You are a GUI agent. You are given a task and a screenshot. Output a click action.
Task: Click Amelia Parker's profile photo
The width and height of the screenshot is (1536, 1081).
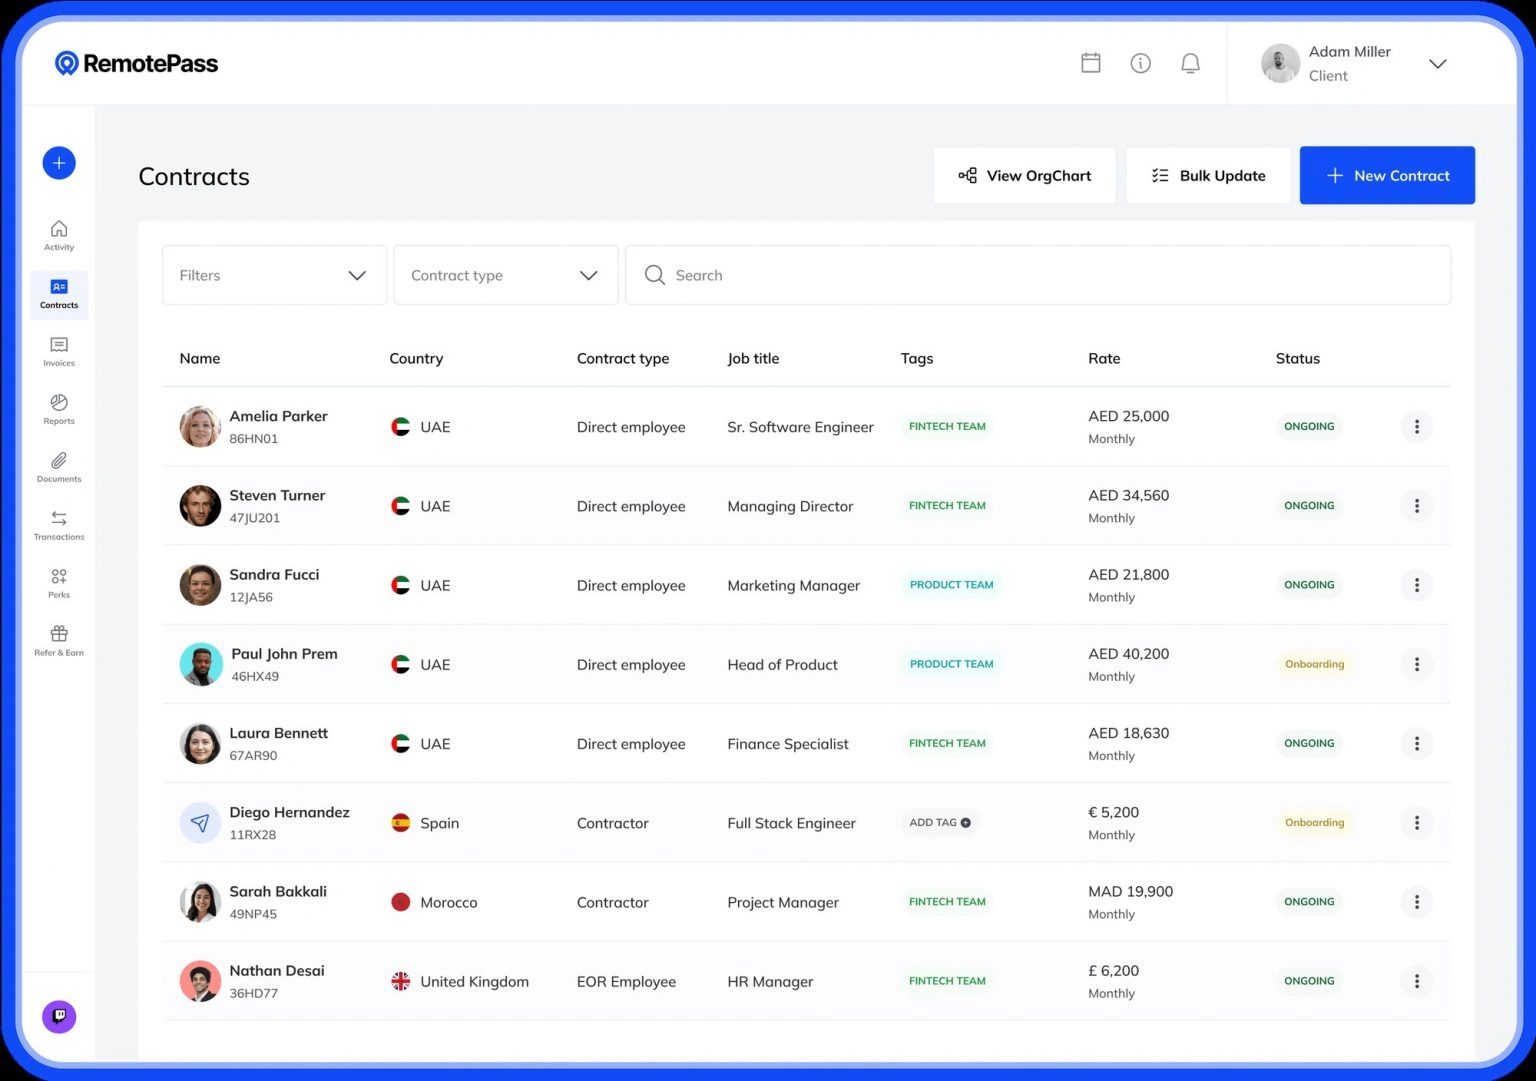coord(200,426)
